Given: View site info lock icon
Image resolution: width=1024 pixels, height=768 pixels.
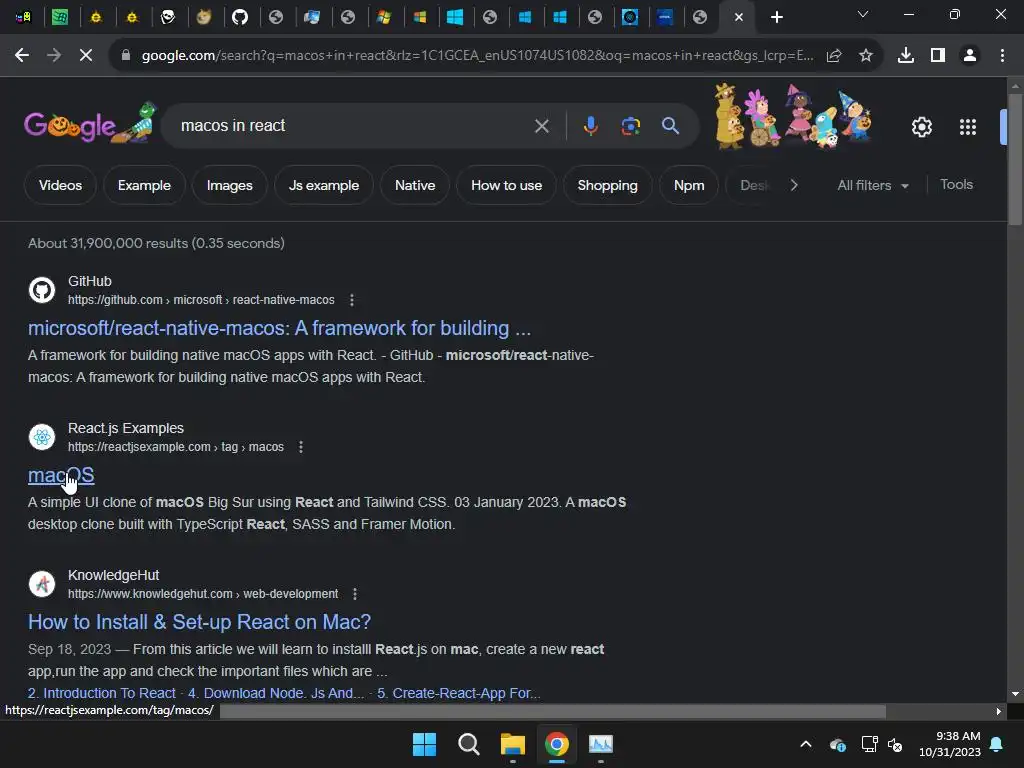Looking at the screenshot, I should pos(125,56).
